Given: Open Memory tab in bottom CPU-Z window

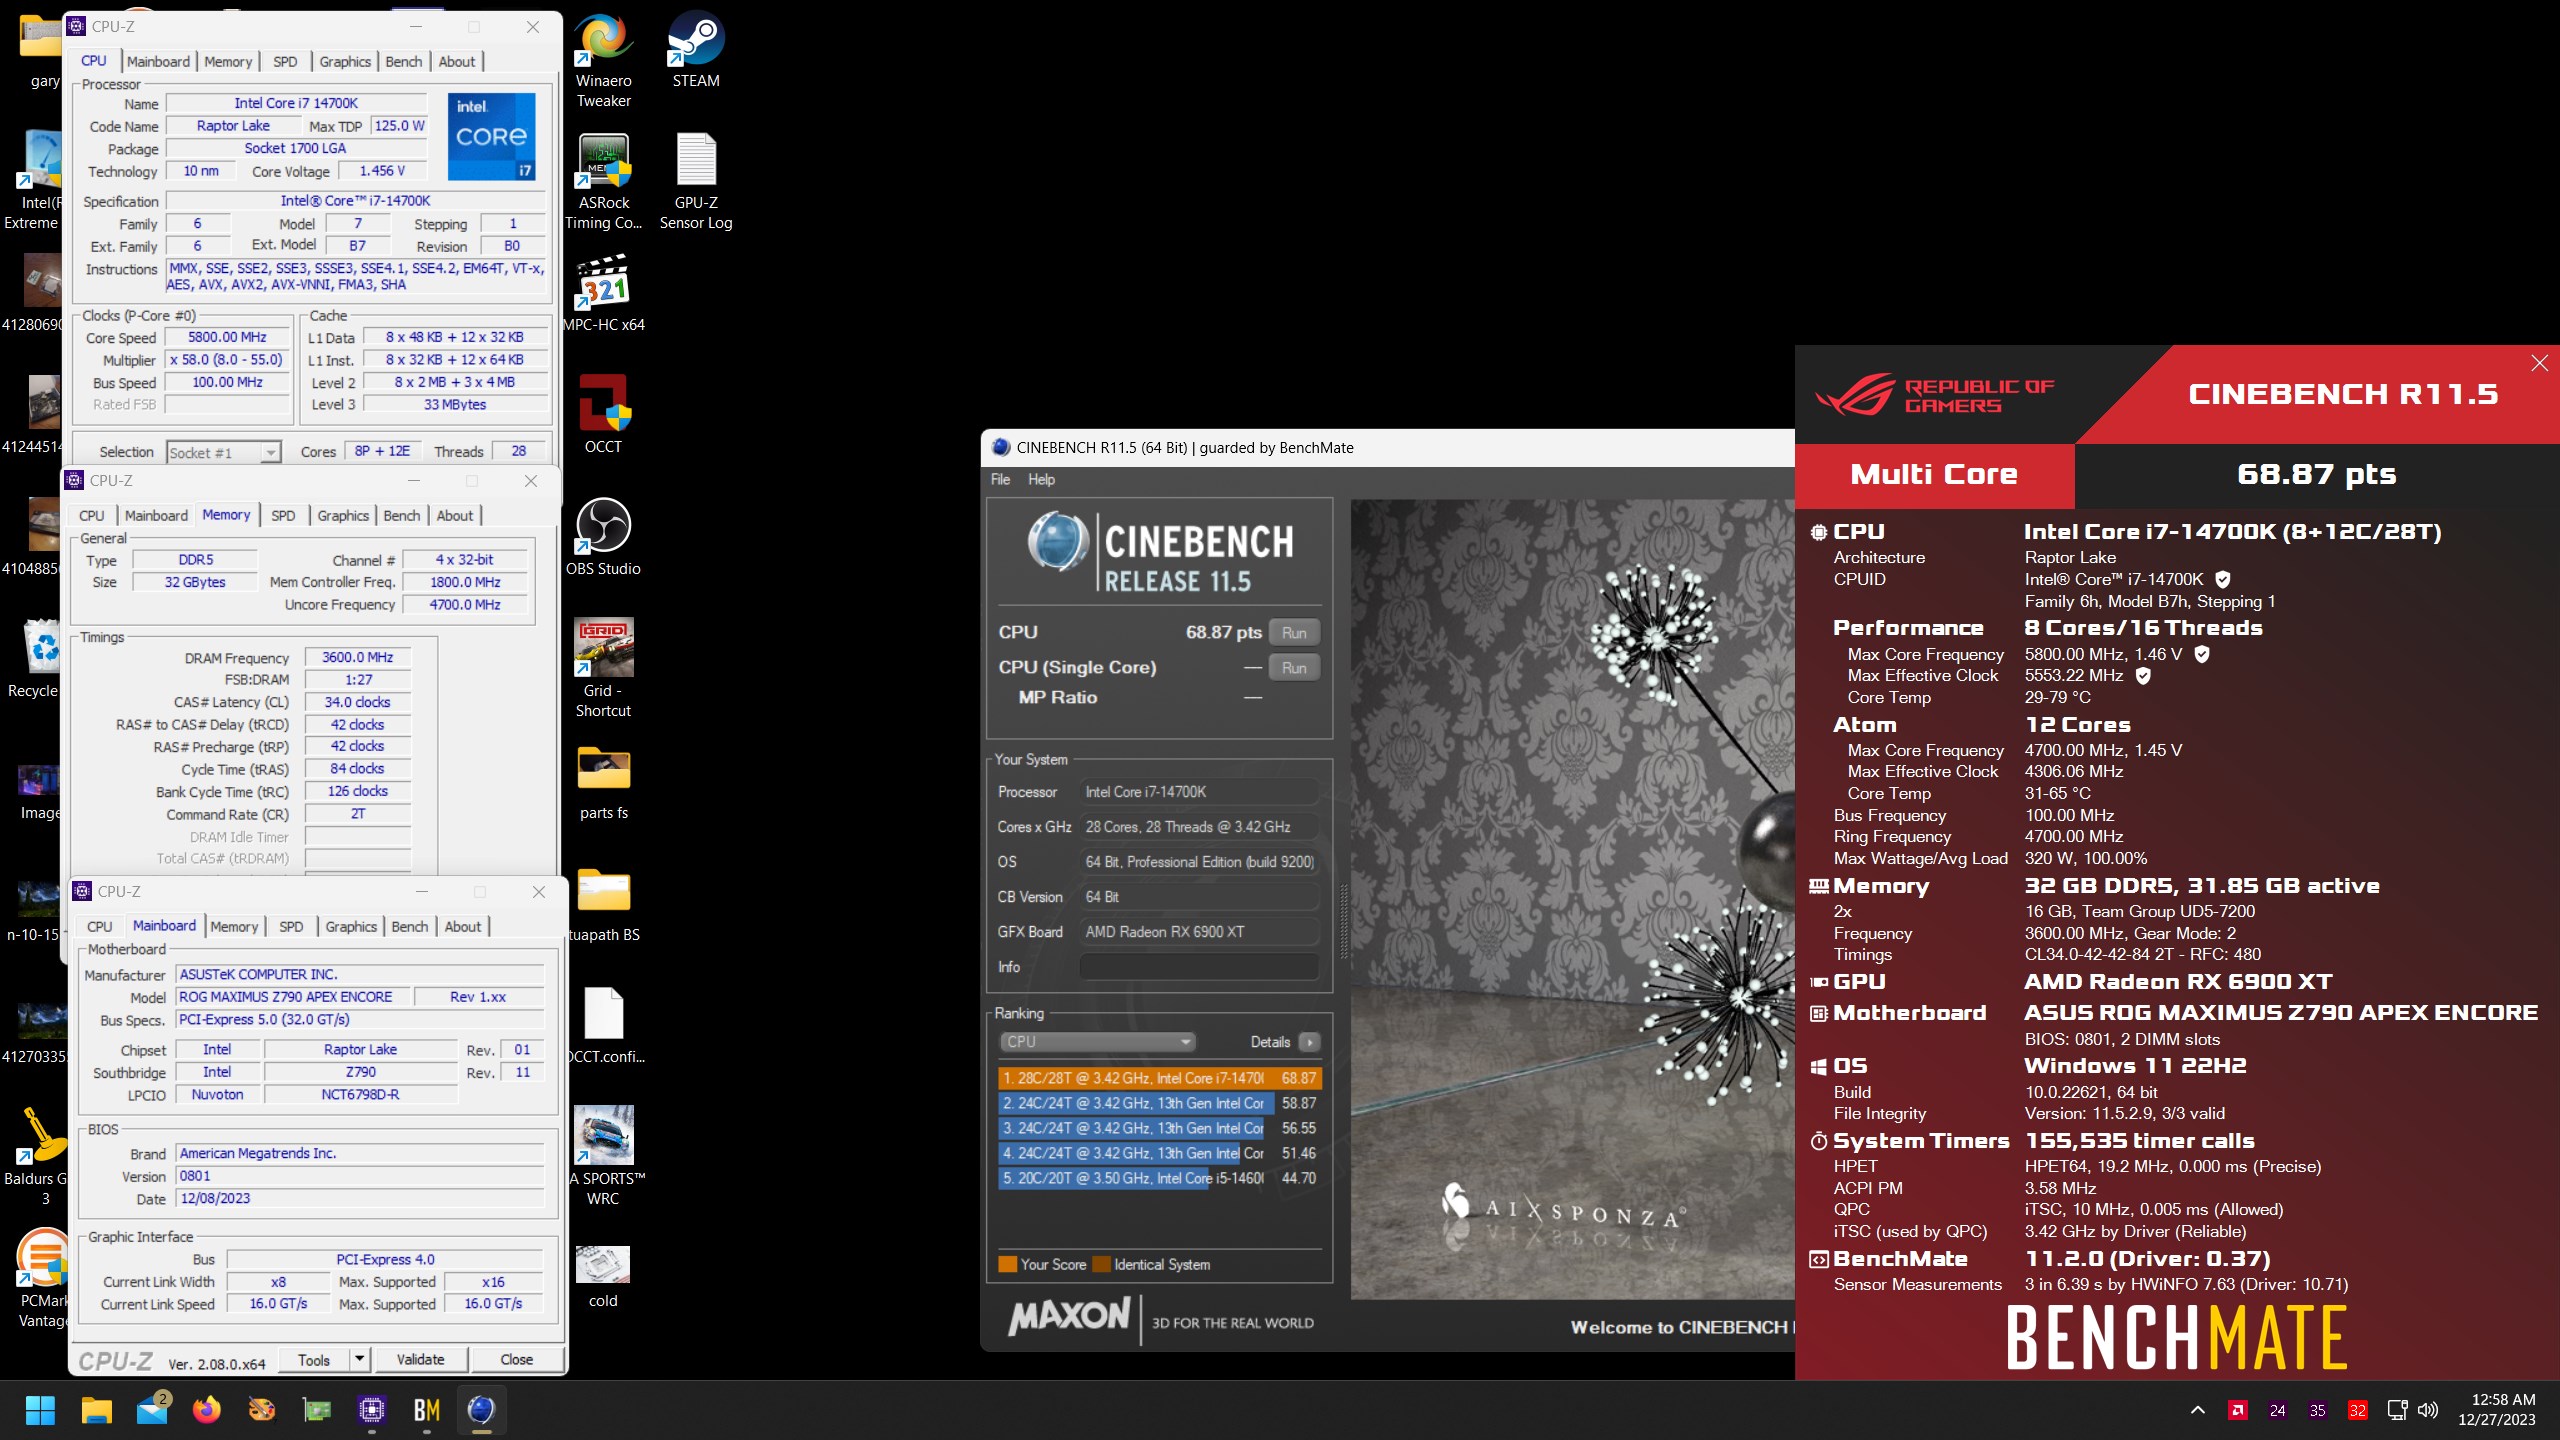Looking at the screenshot, I should (234, 926).
